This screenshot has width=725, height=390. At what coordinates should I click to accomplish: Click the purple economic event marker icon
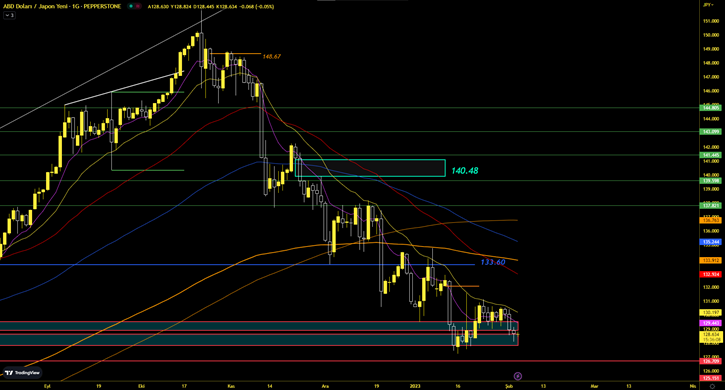point(518,376)
